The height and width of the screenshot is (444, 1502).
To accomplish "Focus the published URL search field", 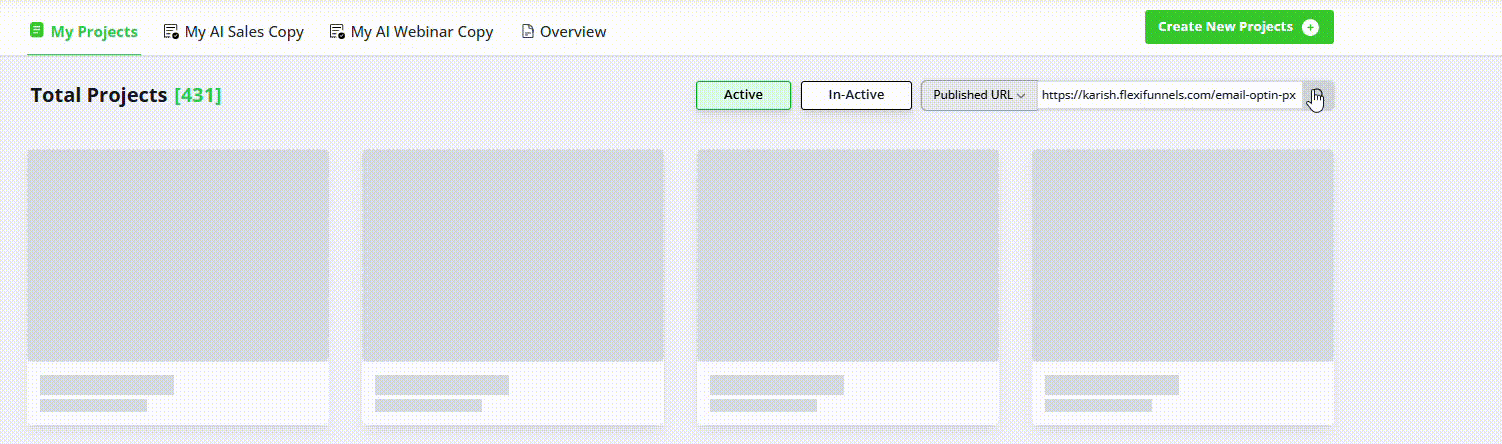I will (1169, 95).
